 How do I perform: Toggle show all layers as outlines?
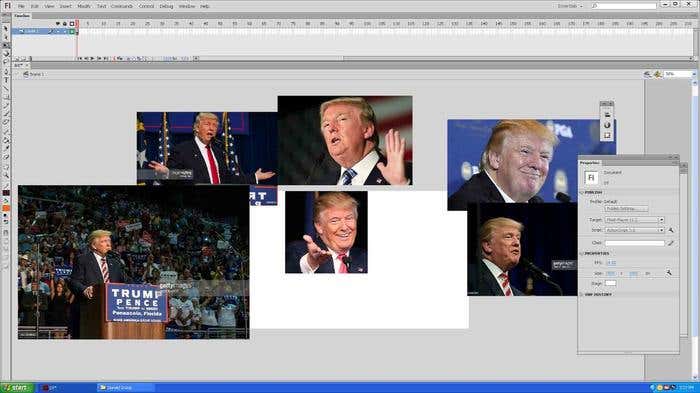click(72, 24)
